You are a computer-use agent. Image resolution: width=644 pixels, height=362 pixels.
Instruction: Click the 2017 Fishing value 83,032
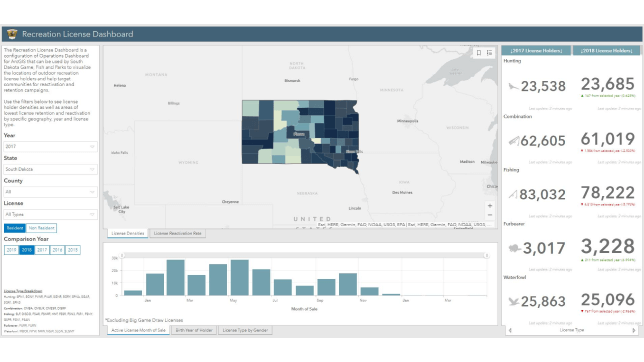pos(543,194)
